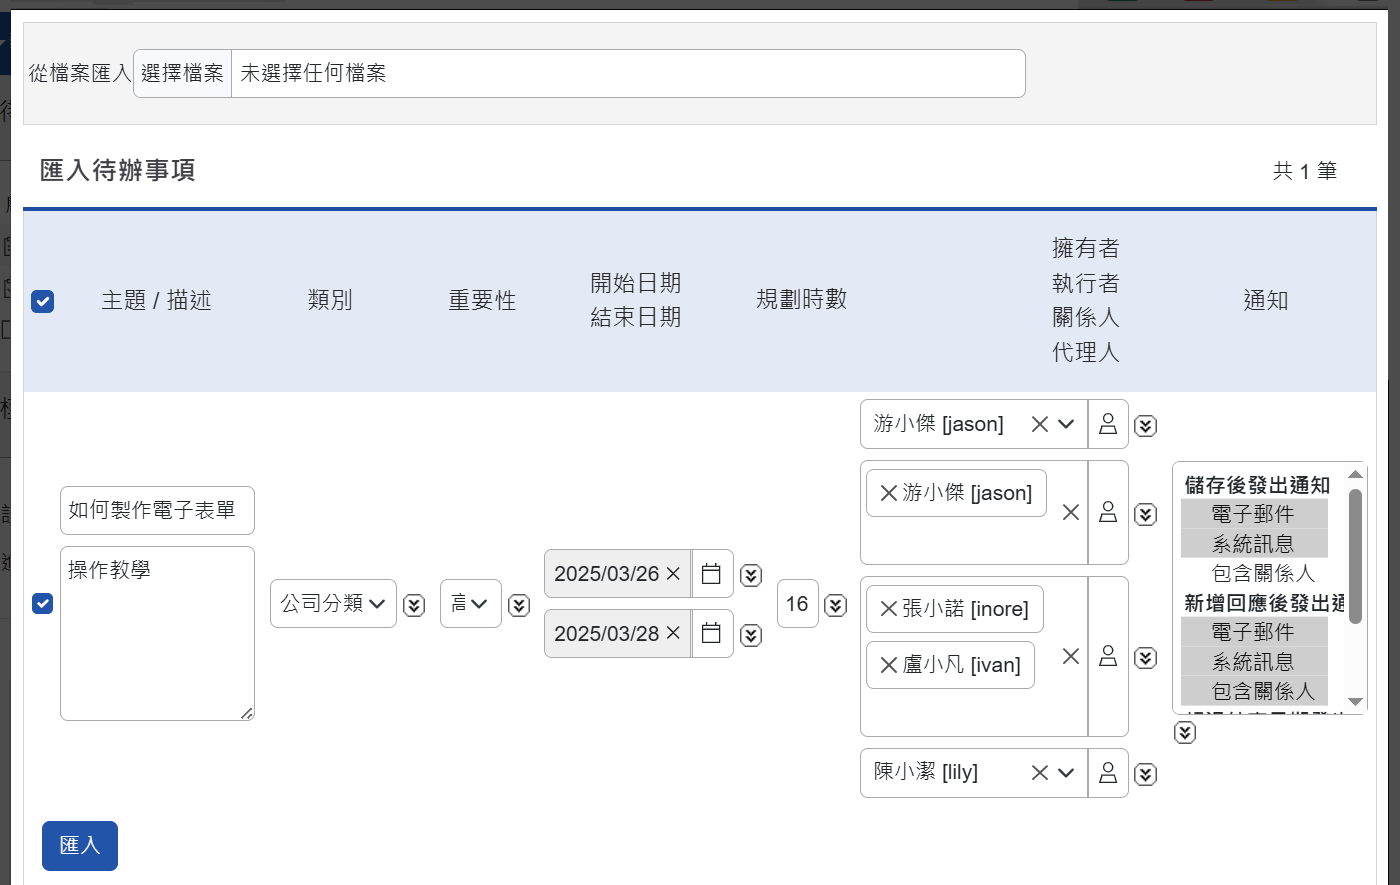Apply importance to all rows double-chevron icon
1400x885 pixels.
point(518,605)
